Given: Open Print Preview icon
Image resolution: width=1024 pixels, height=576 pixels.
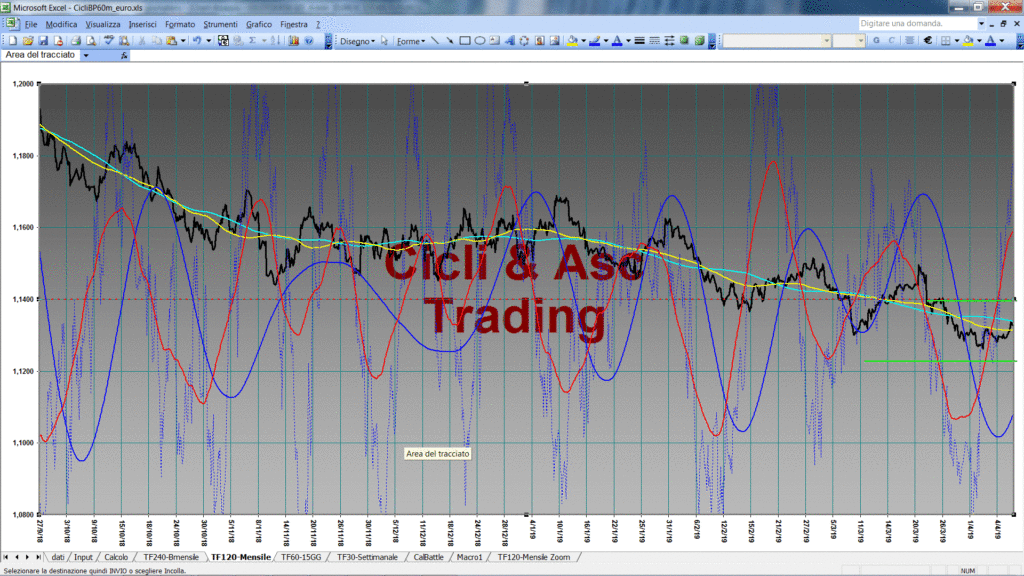Looking at the screenshot, I should [91, 40].
